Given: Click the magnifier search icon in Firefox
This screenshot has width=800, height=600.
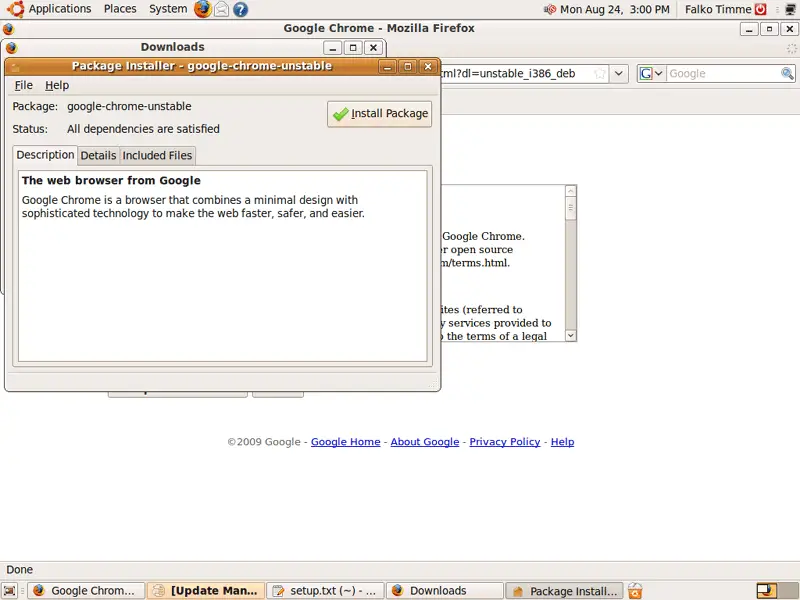Looking at the screenshot, I should [787, 73].
